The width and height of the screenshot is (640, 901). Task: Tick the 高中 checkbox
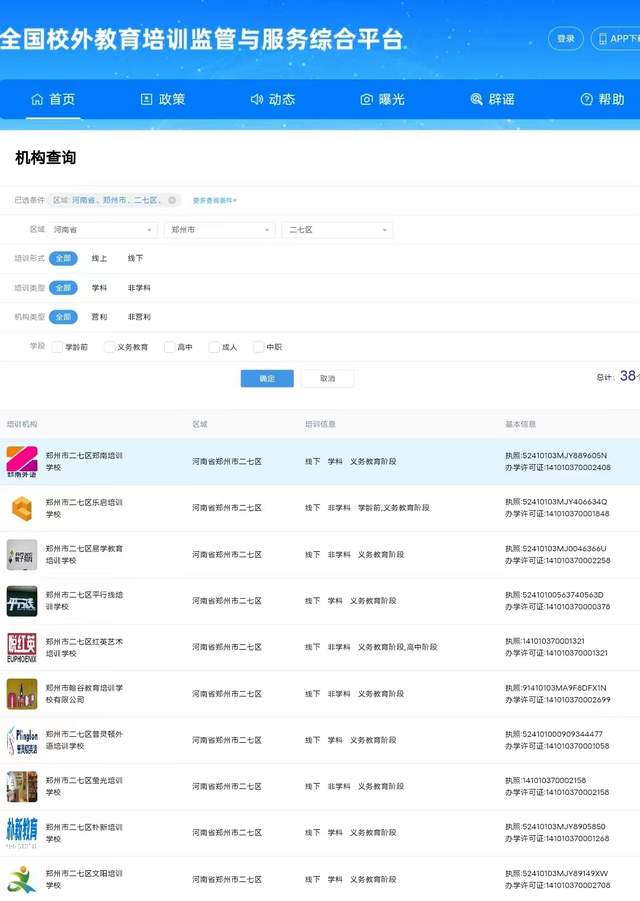(x=169, y=347)
